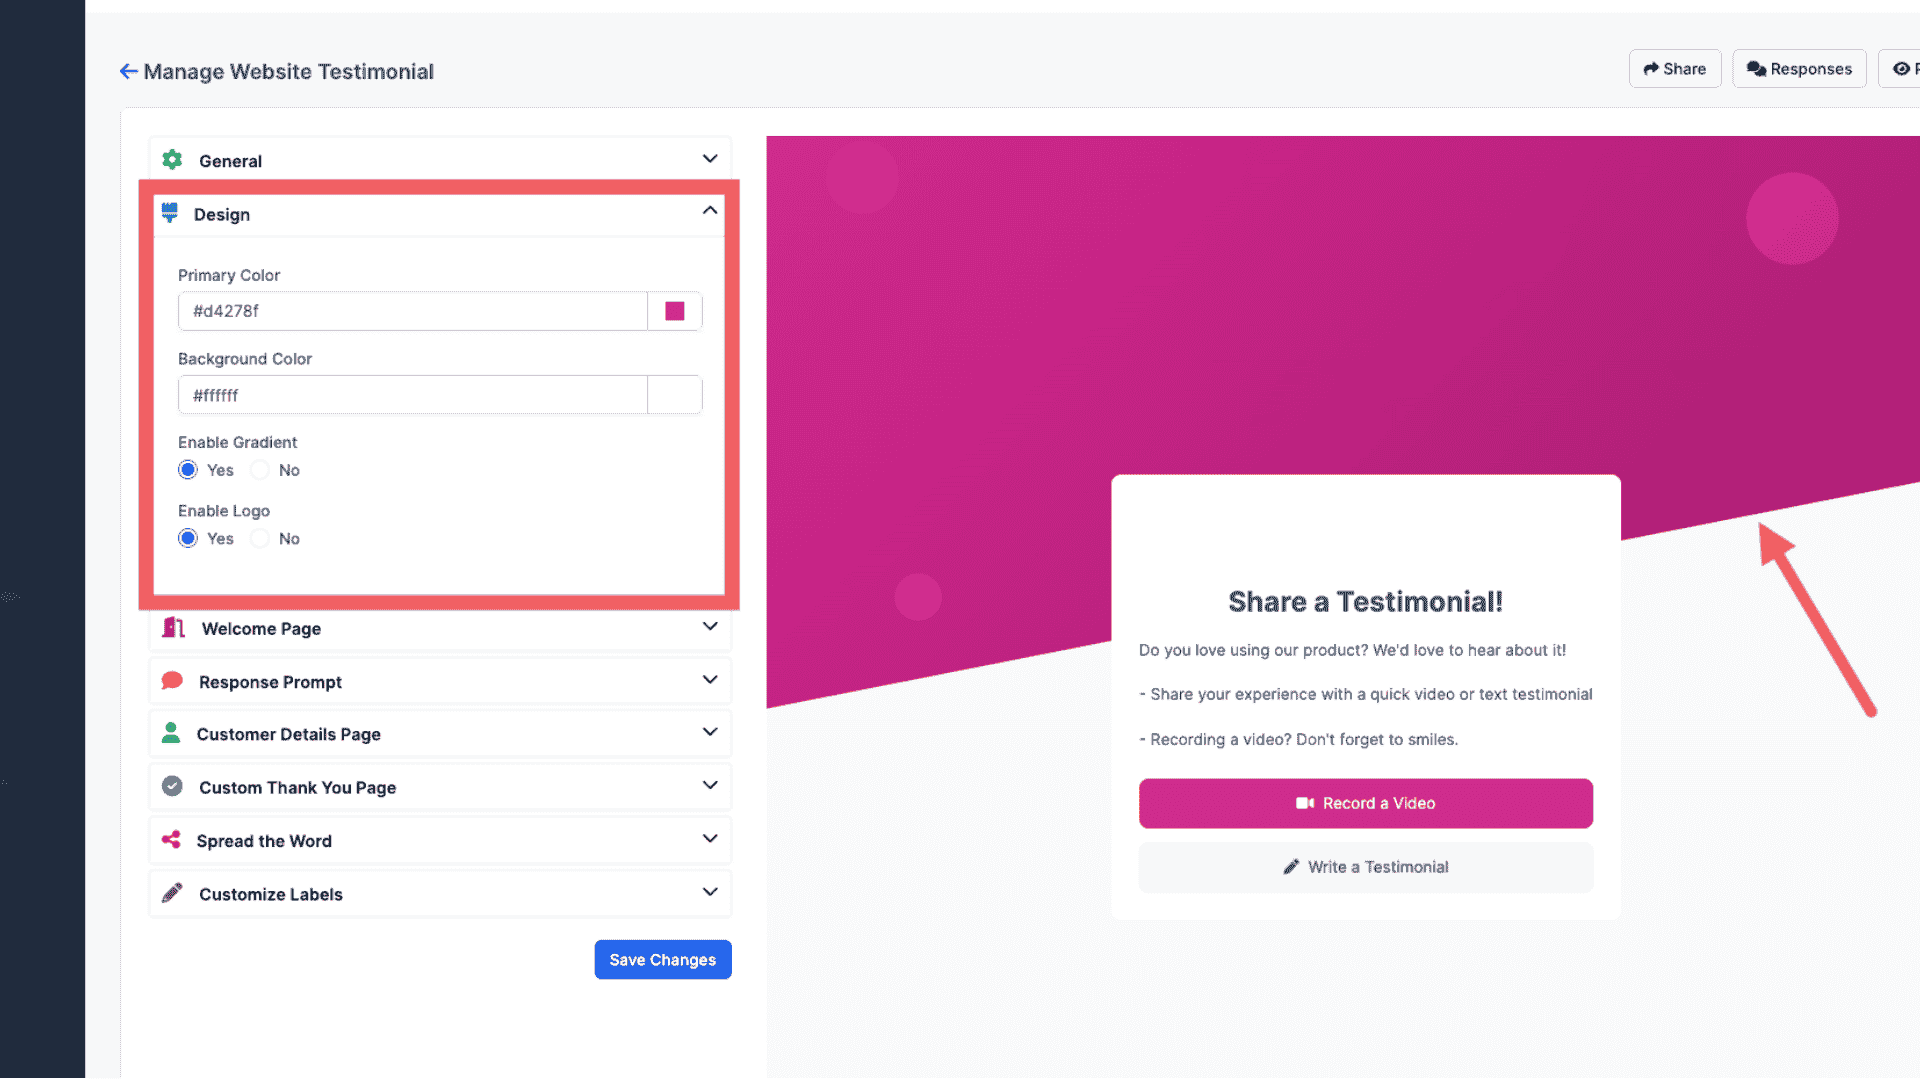The width and height of the screenshot is (1920, 1080).
Task: Click the pencil icon beside Write a Testimonial
Action: point(1291,867)
